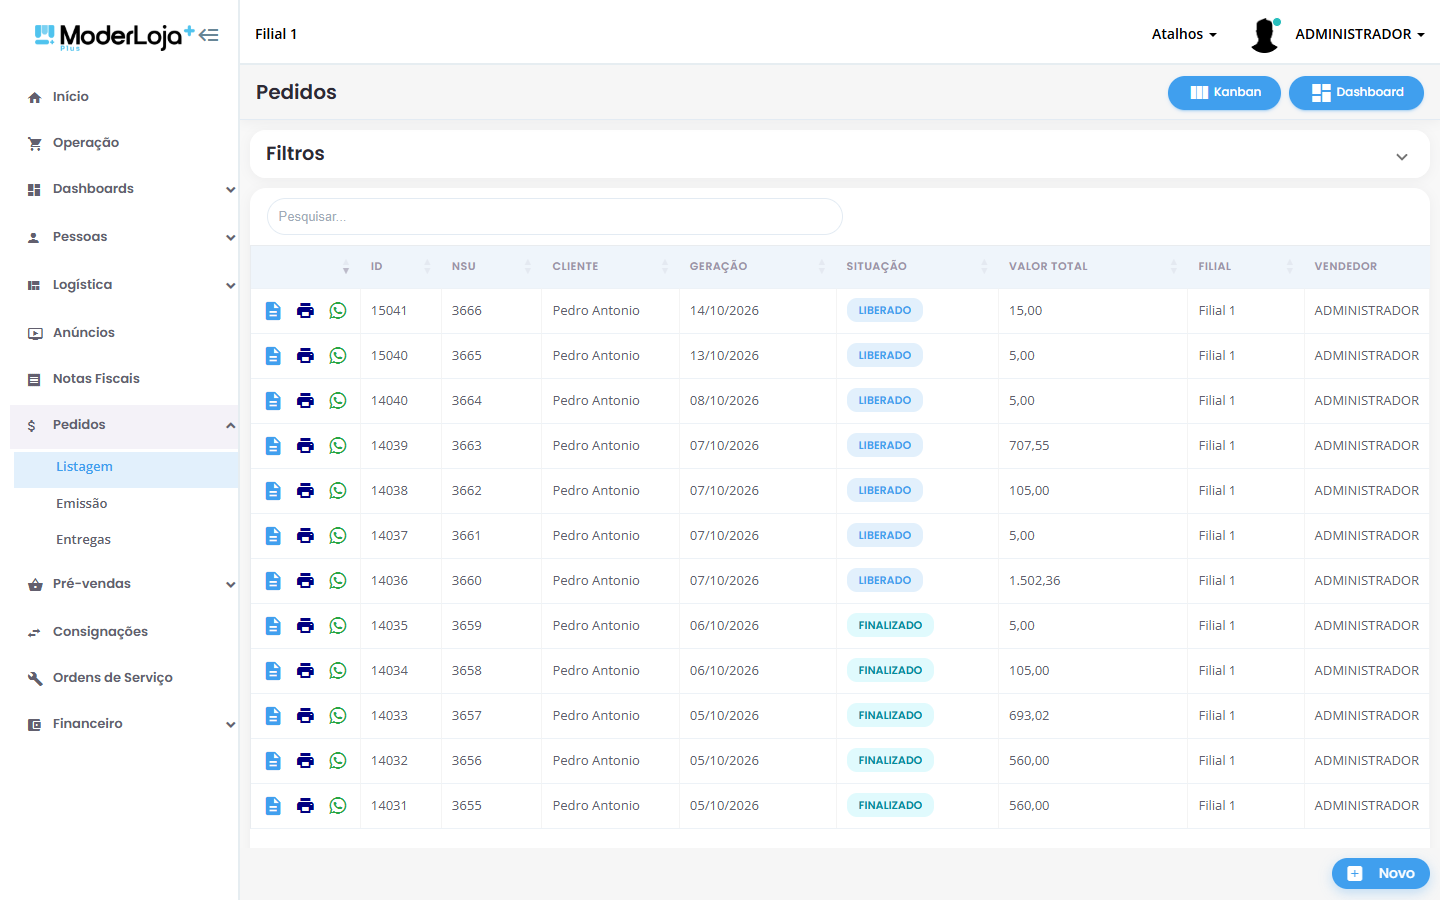The width and height of the screenshot is (1440, 900).
Task: Collapse the sidebar with arrow icon
Action: pos(209,35)
